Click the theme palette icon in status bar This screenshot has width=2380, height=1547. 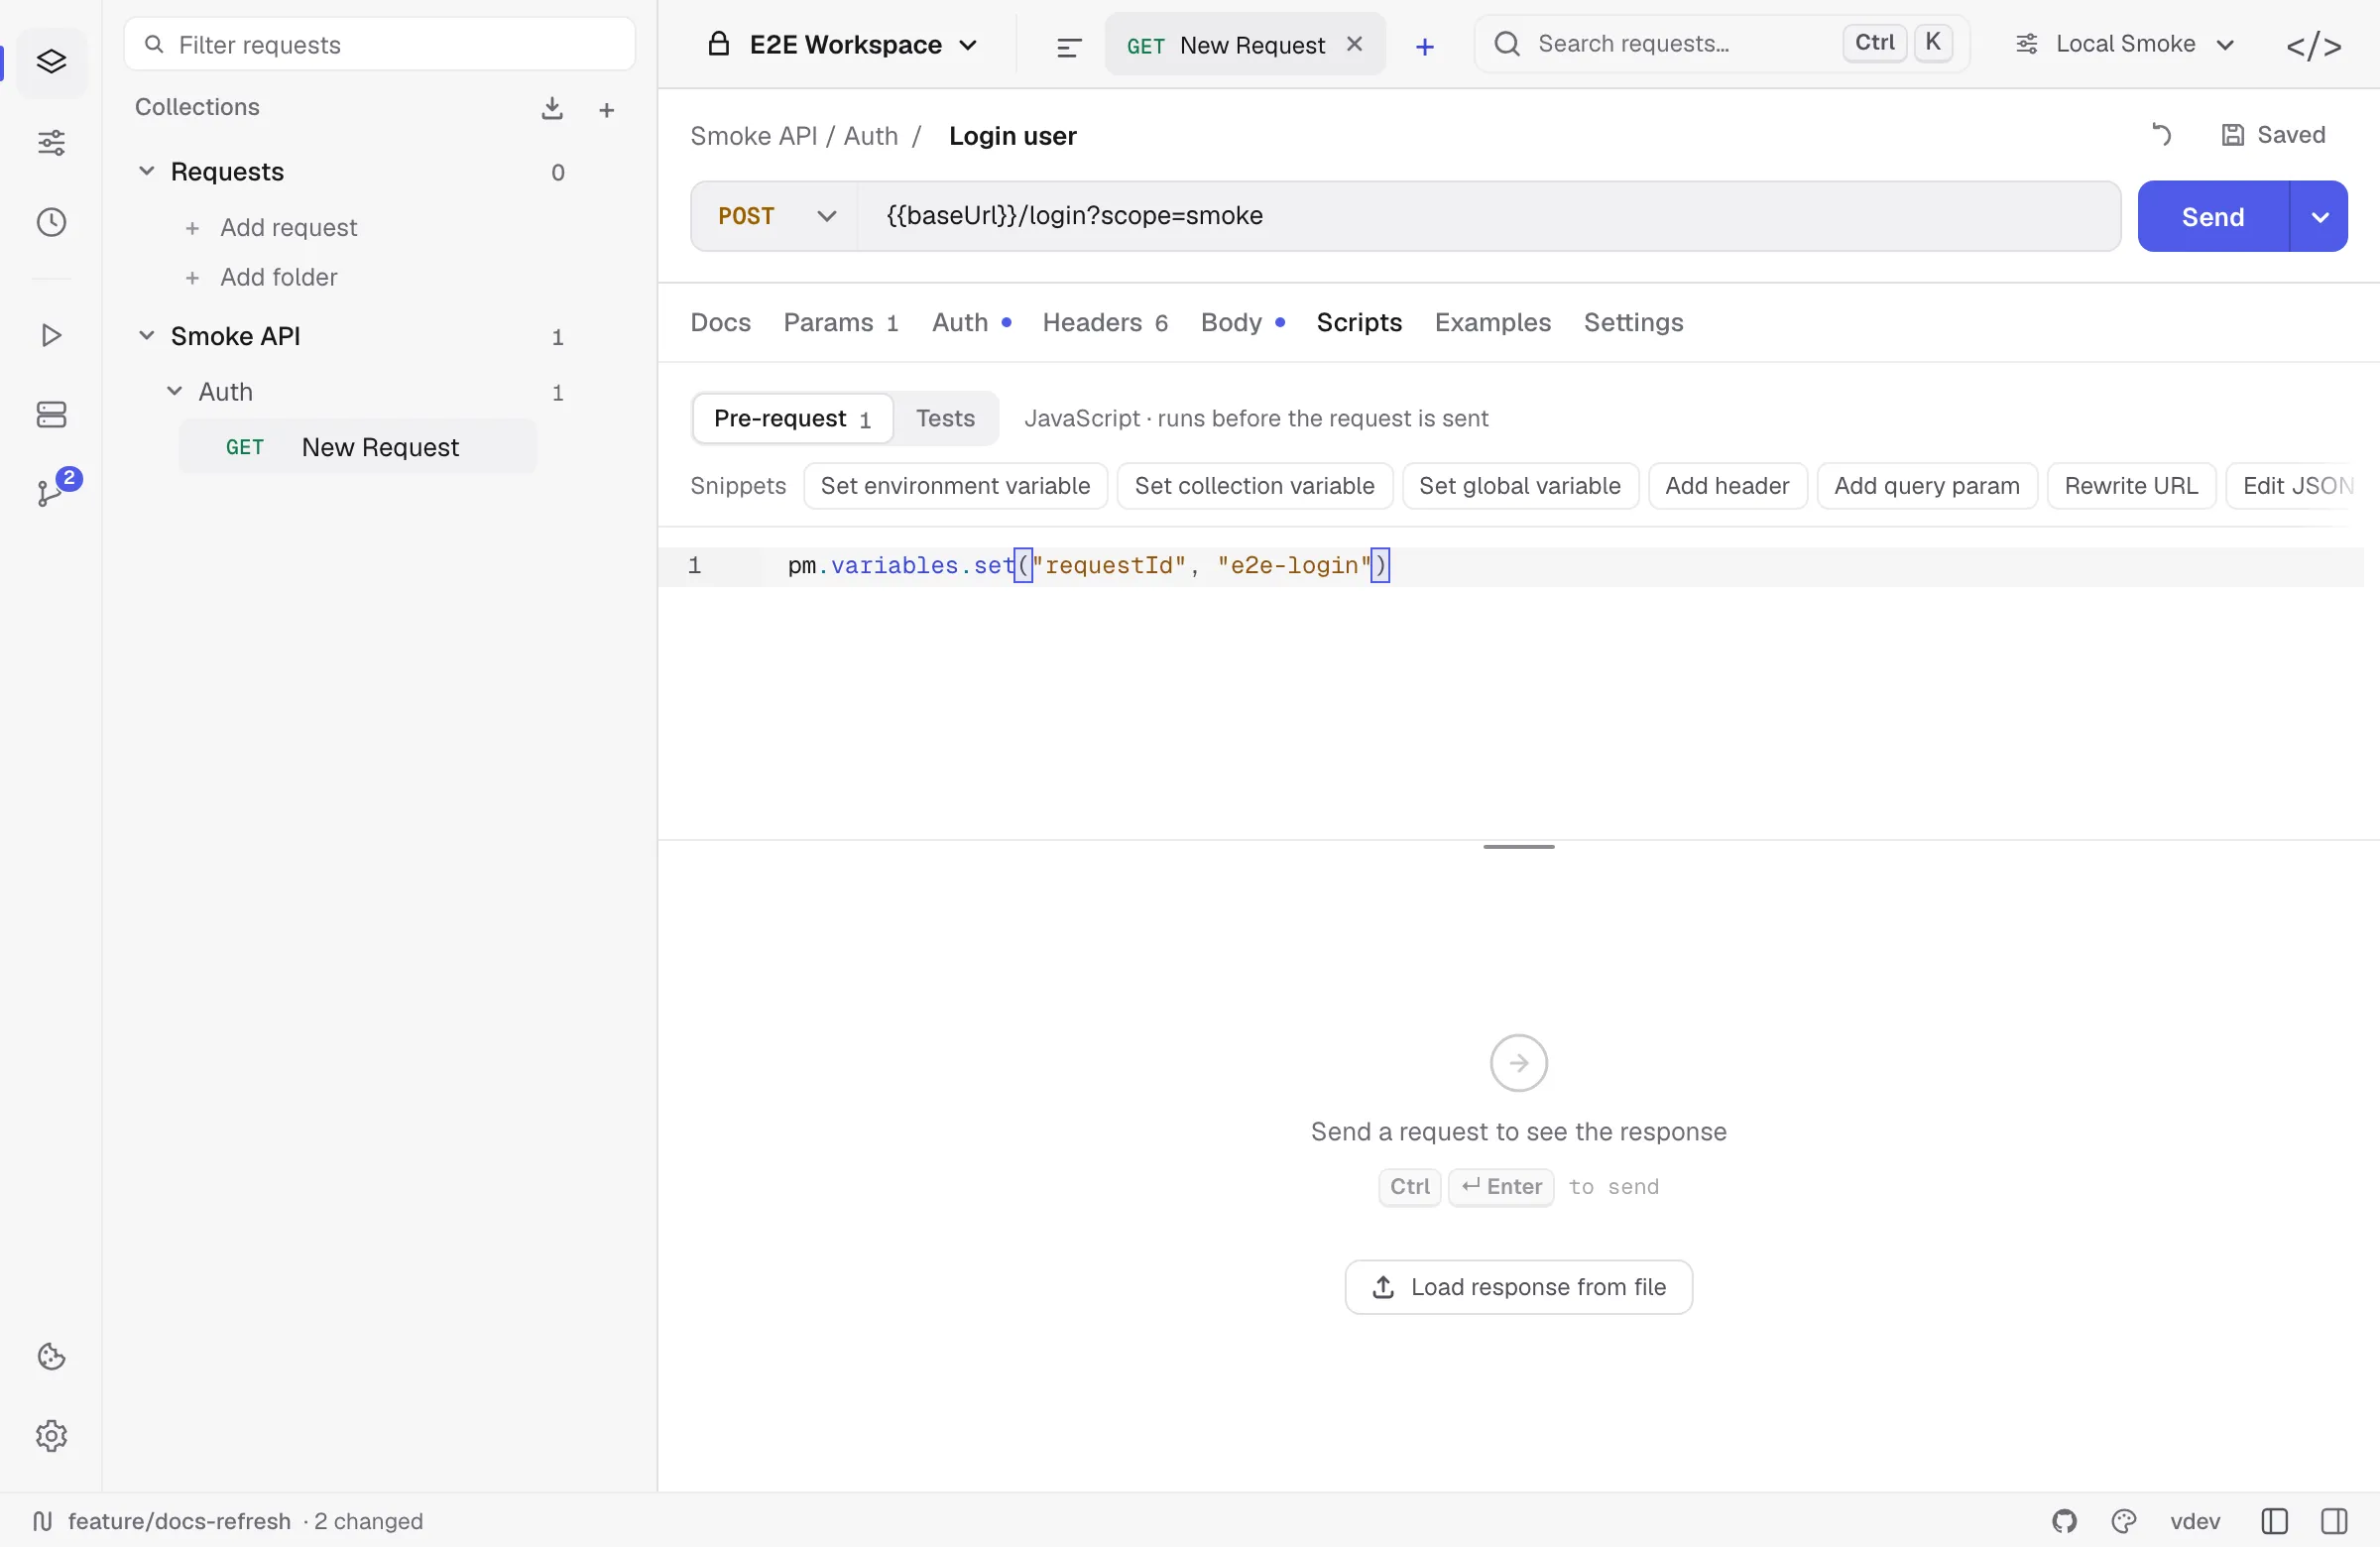click(2124, 1521)
